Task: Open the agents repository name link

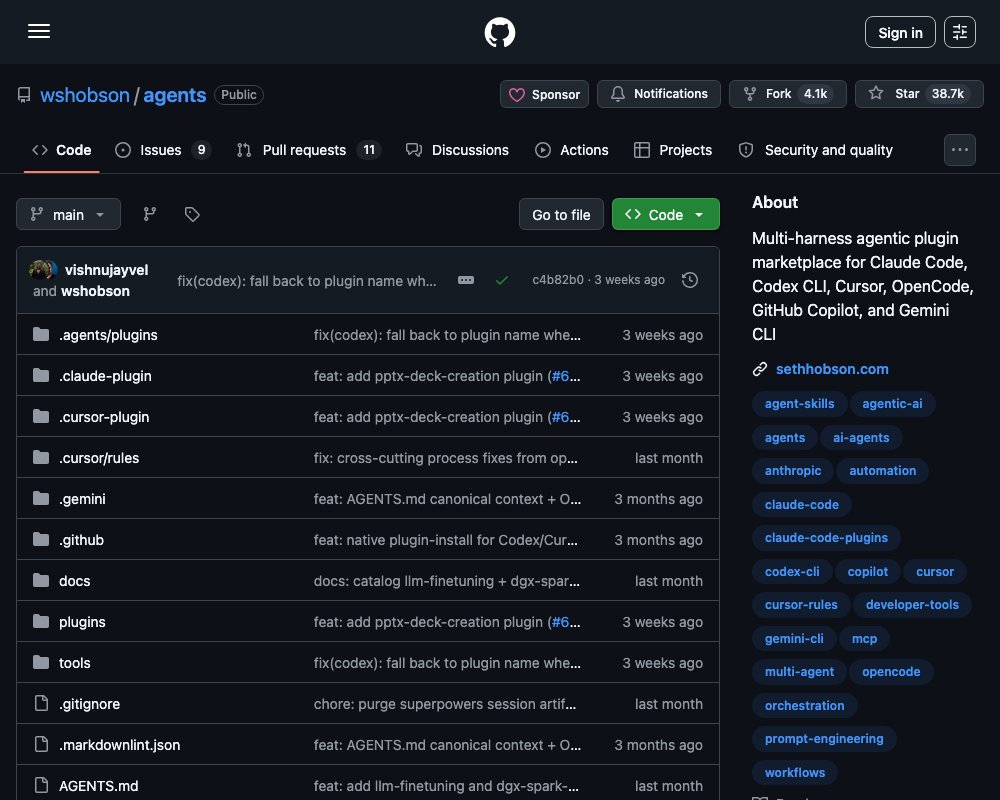Action: tap(175, 95)
